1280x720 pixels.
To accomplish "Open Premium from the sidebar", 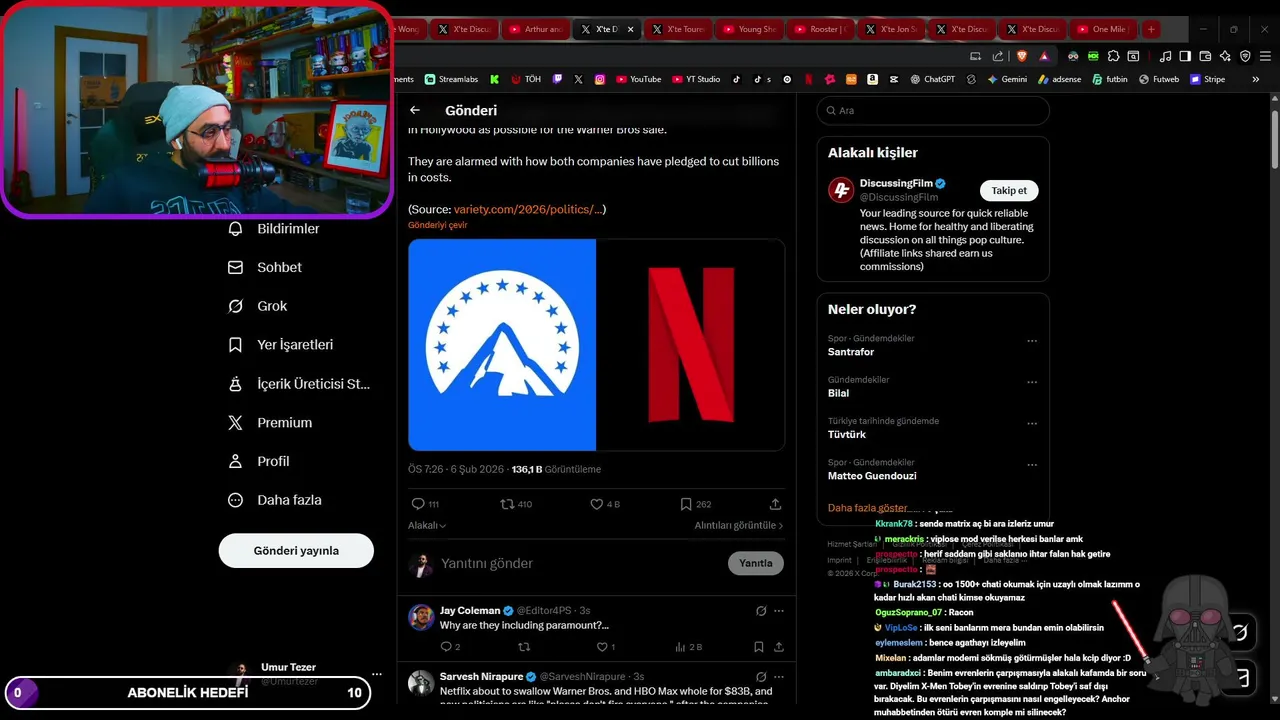I will (x=271, y=423).
